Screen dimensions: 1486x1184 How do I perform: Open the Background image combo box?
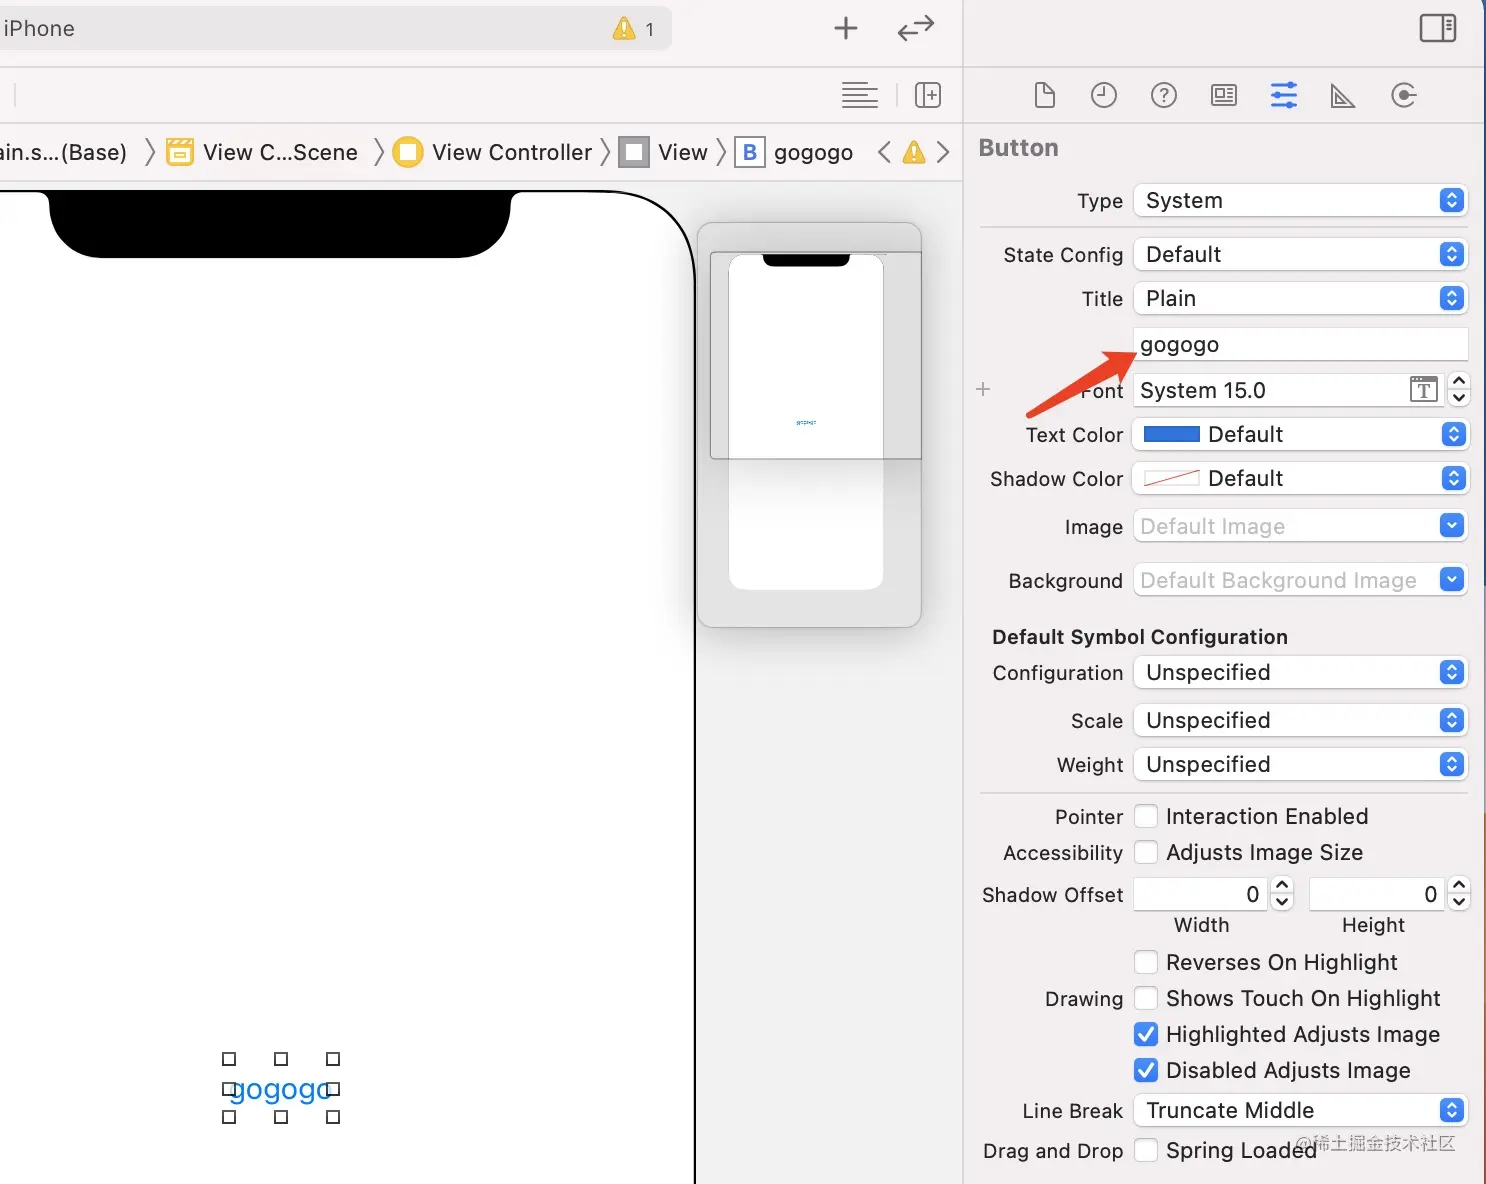coord(1452,580)
